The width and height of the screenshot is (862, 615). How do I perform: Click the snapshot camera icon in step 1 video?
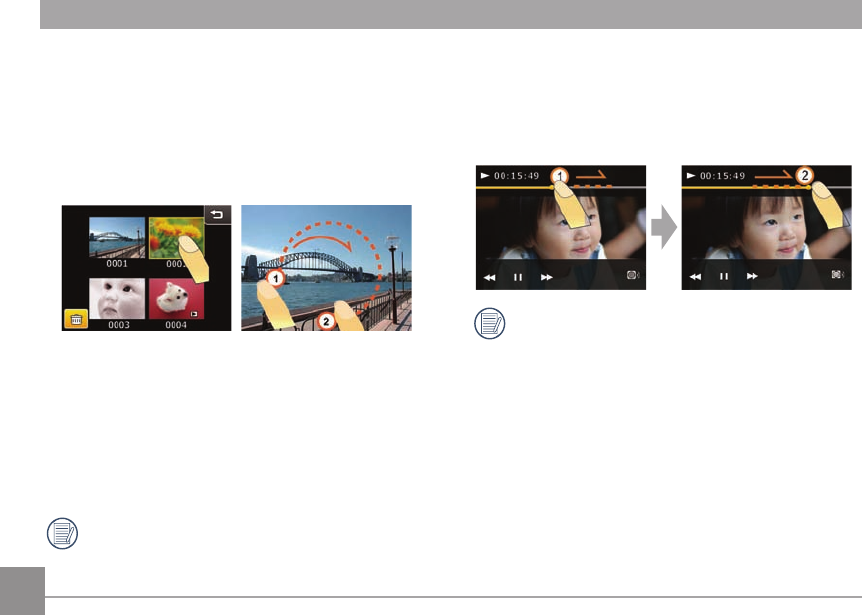point(633,275)
